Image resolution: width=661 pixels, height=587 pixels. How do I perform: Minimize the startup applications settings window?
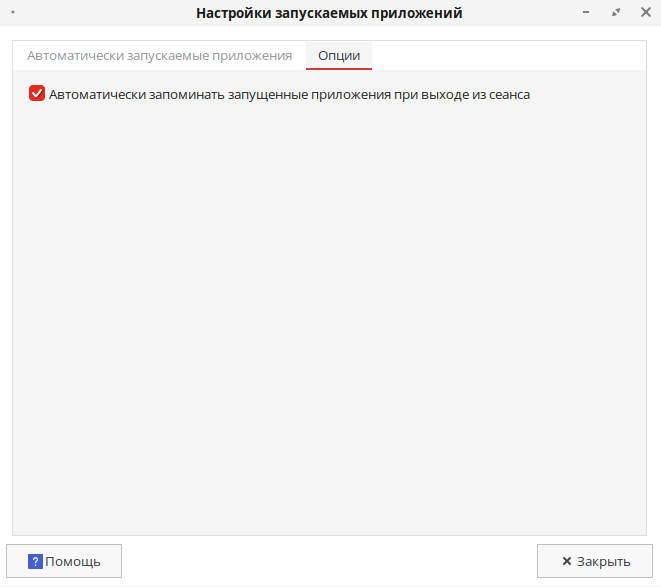585,13
